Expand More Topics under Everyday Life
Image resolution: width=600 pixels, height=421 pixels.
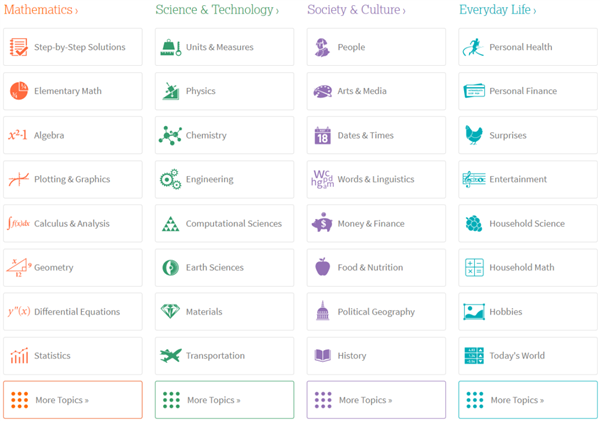tap(528, 400)
